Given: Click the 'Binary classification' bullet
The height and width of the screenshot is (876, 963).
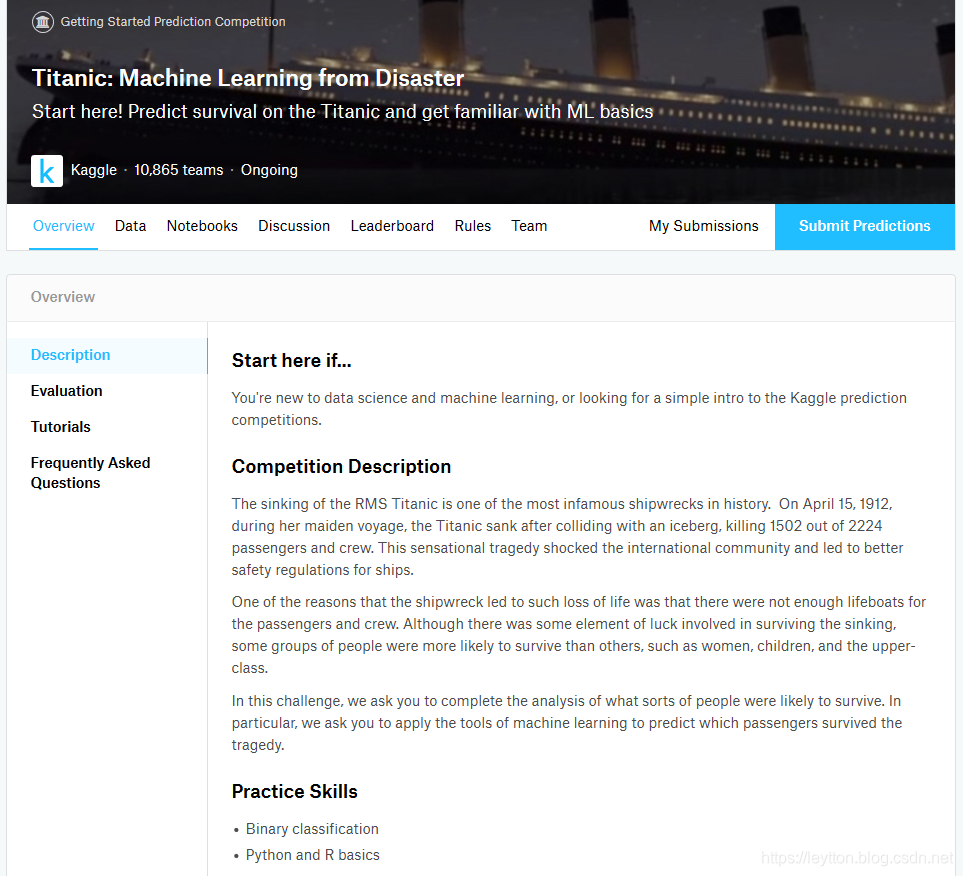Looking at the screenshot, I should [312, 829].
